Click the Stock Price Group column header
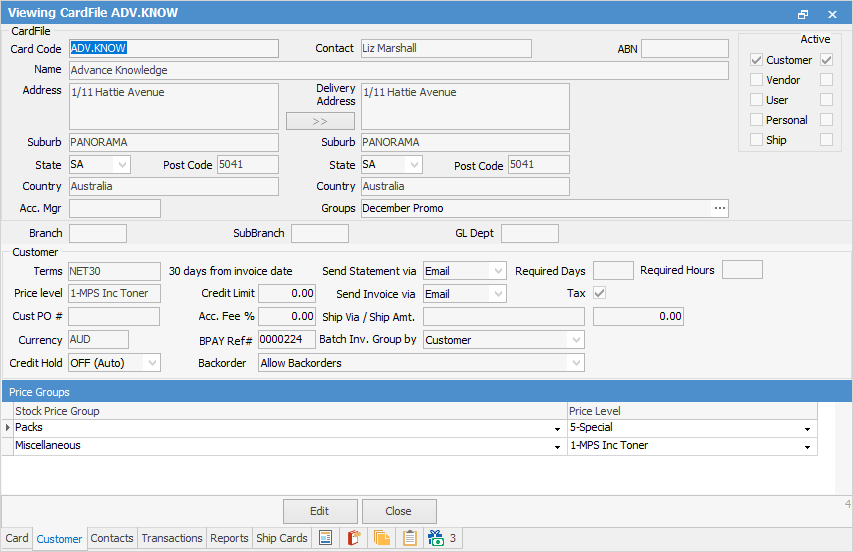Screen dimensions: 853x552 tap(290, 411)
